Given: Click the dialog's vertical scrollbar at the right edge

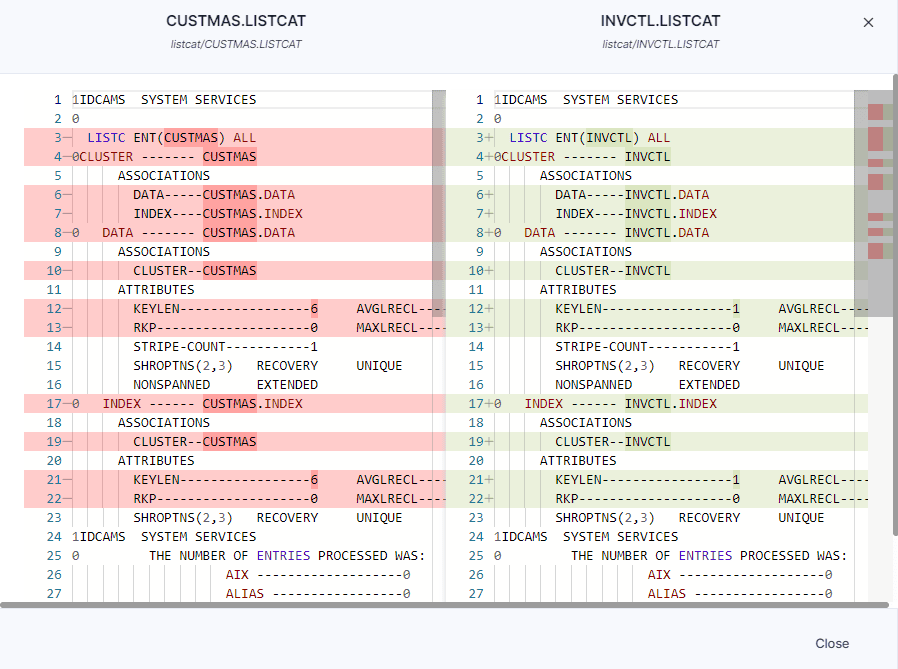Looking at the screenshot, I should tap(895, 305).
